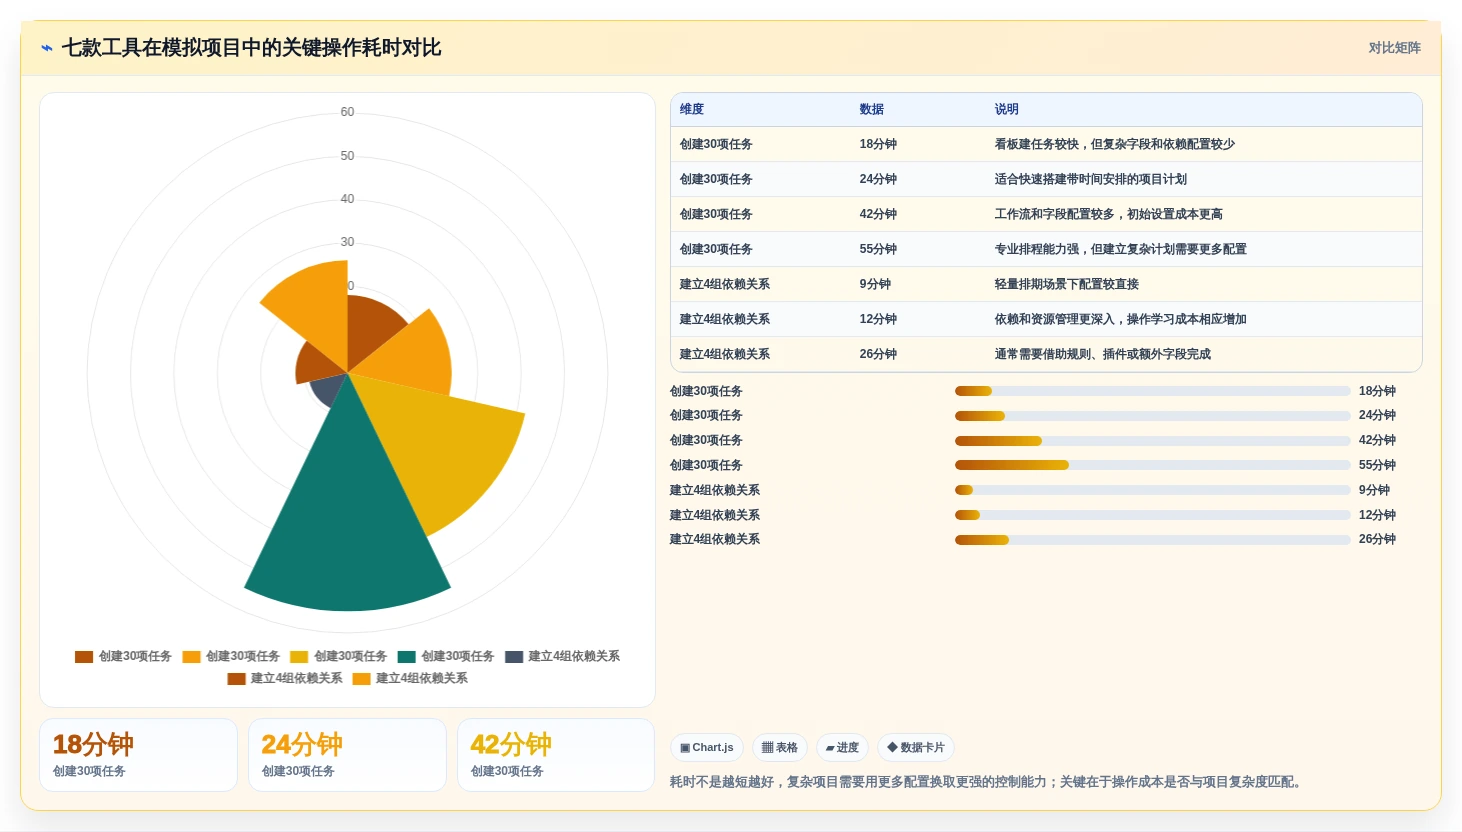Open the 24分钟 data card

347,755
